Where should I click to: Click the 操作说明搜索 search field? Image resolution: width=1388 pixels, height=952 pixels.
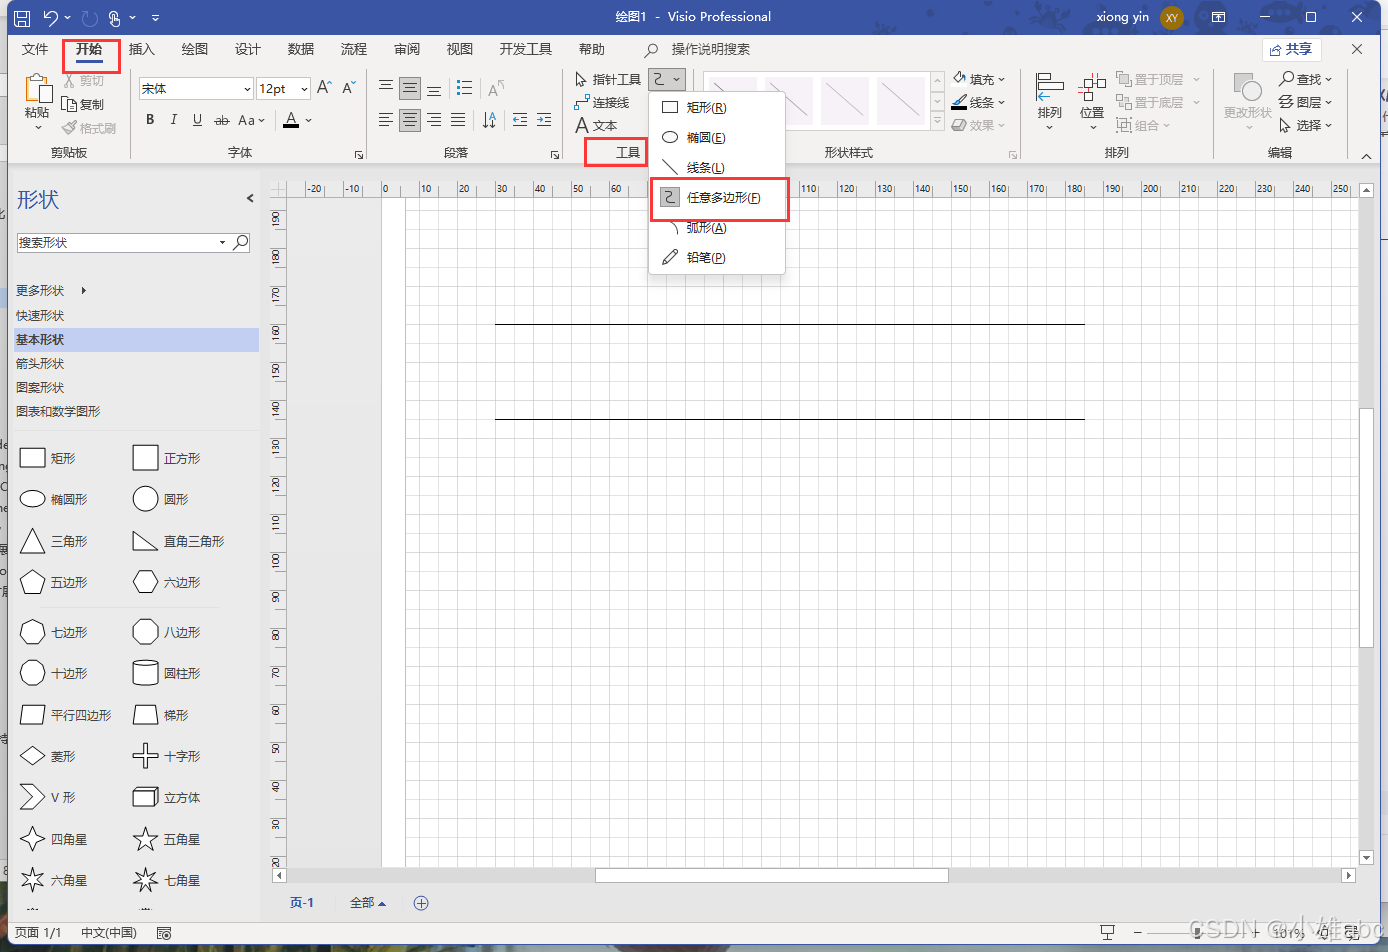pyautogui.click(x=710, y=49)
